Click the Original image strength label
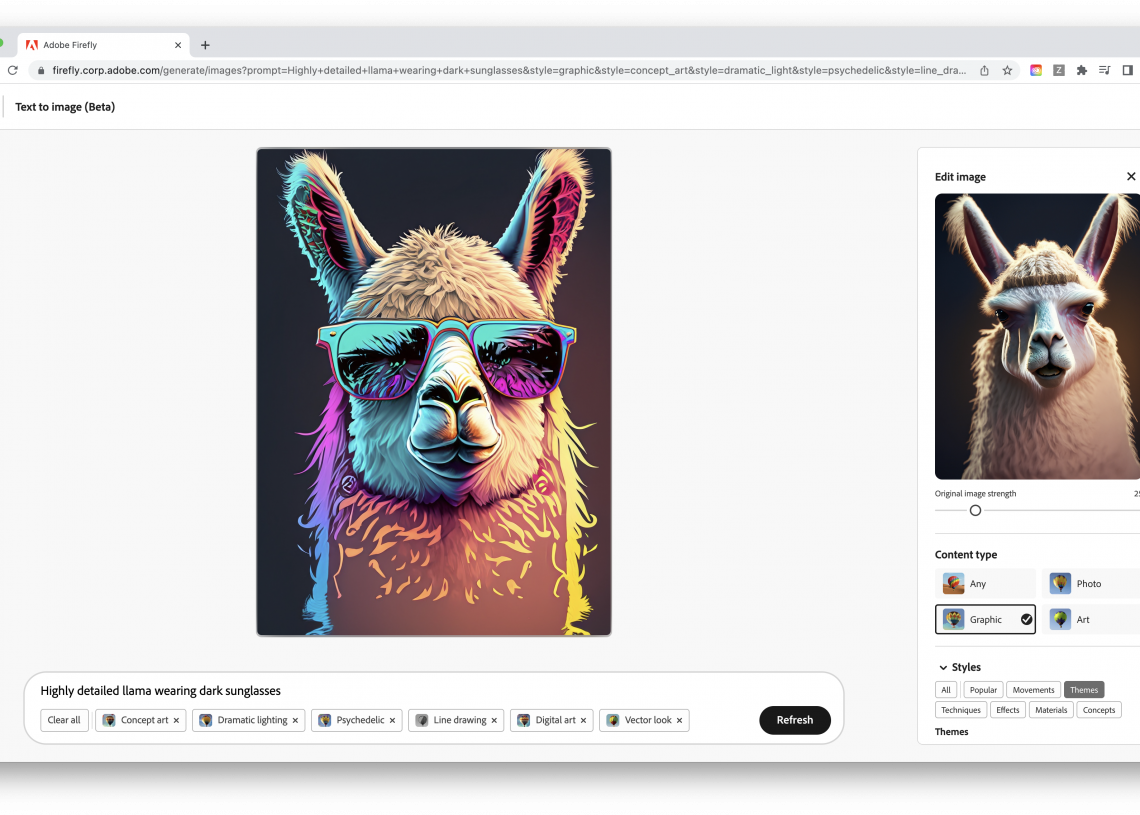Image resolution: width=1140 pixels, height=815 pixels. point(975,494)
